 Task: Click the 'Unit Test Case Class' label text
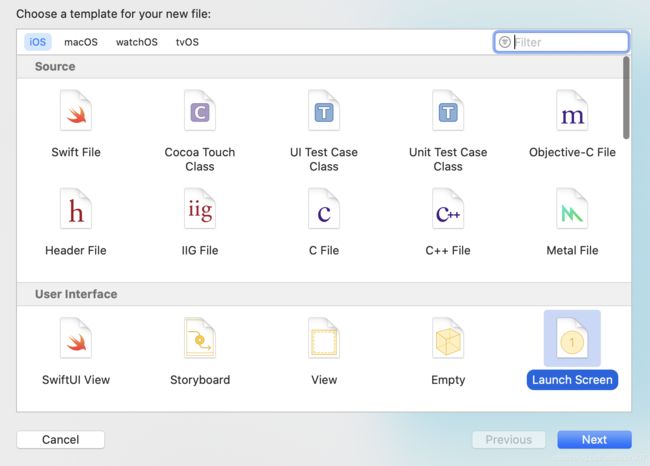tap(448, 159)
